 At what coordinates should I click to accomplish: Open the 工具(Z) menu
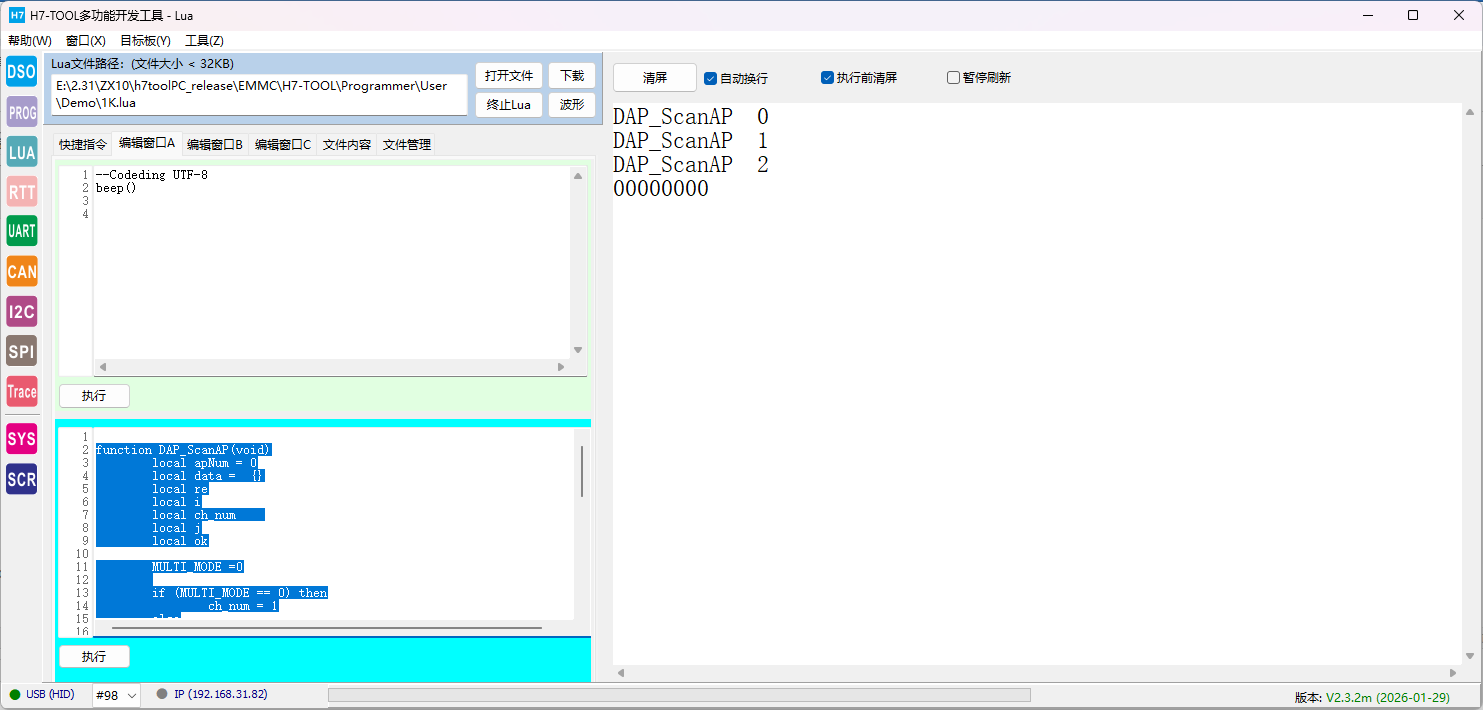204,41
